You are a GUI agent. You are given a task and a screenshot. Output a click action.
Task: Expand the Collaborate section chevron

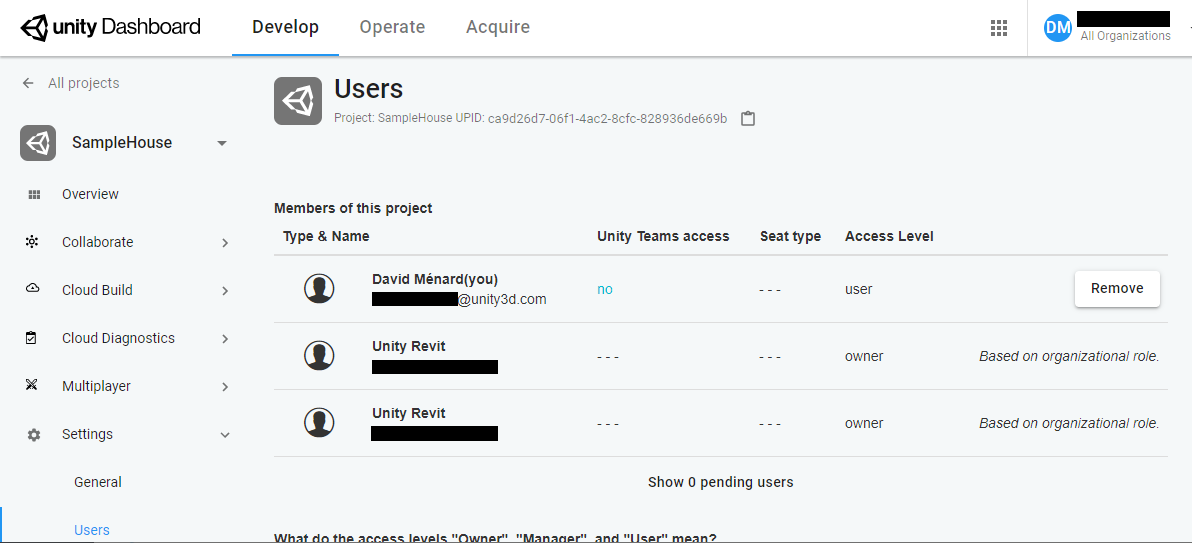pos(225,243)
